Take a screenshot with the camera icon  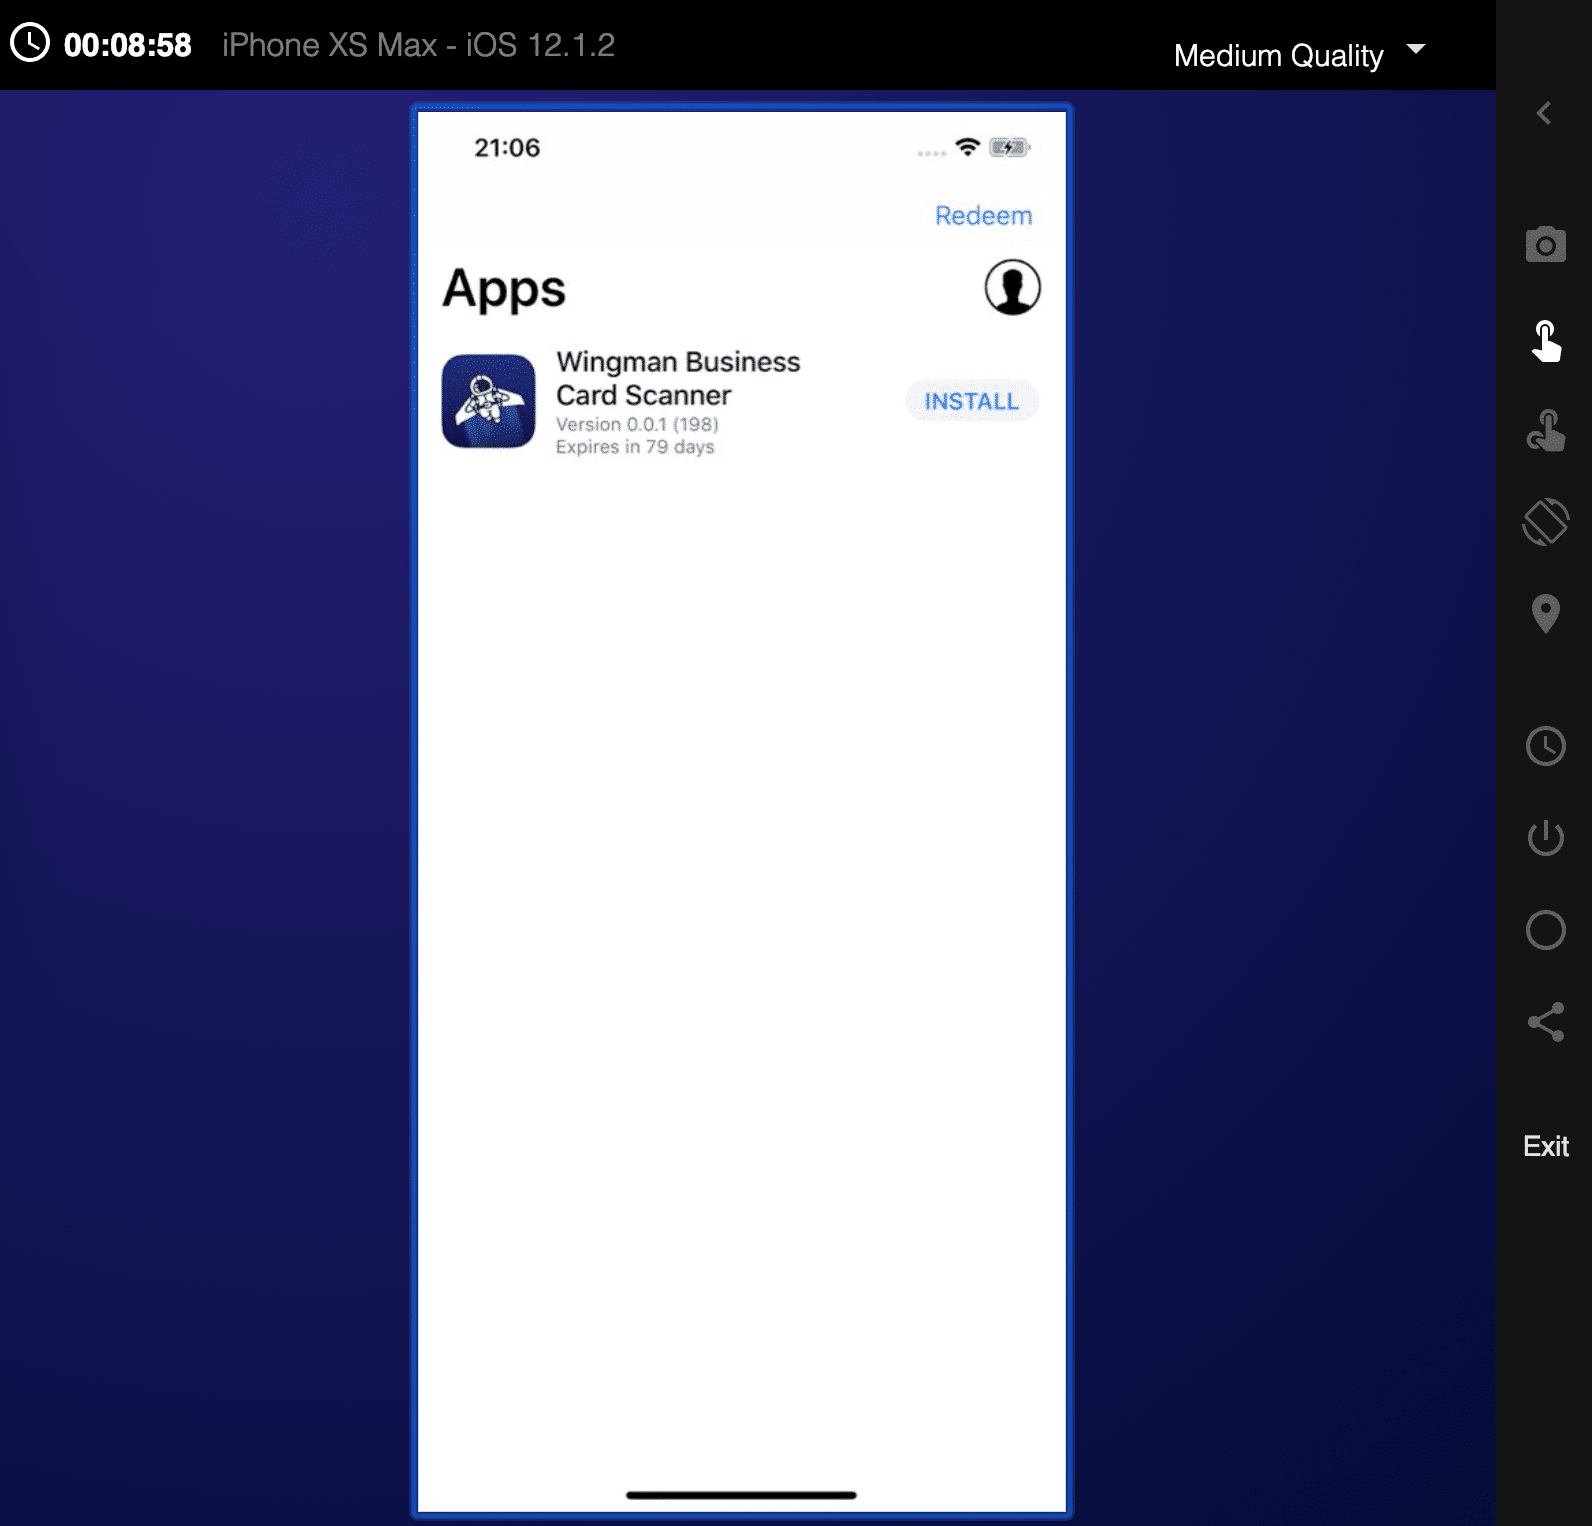[x=1545, y=244]
